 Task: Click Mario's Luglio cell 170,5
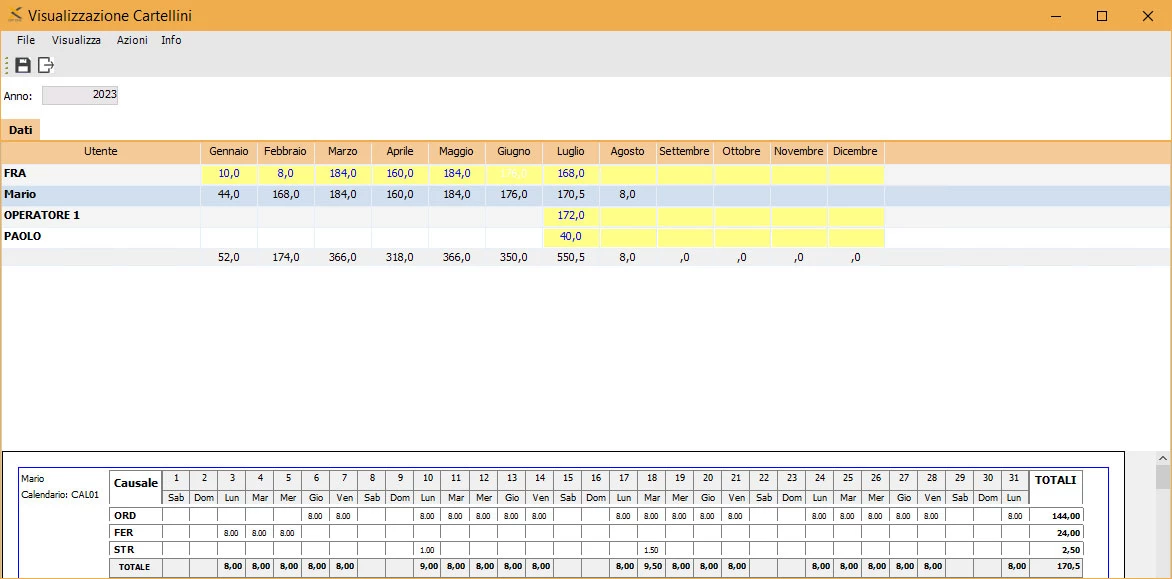click(x=571, y=194)
